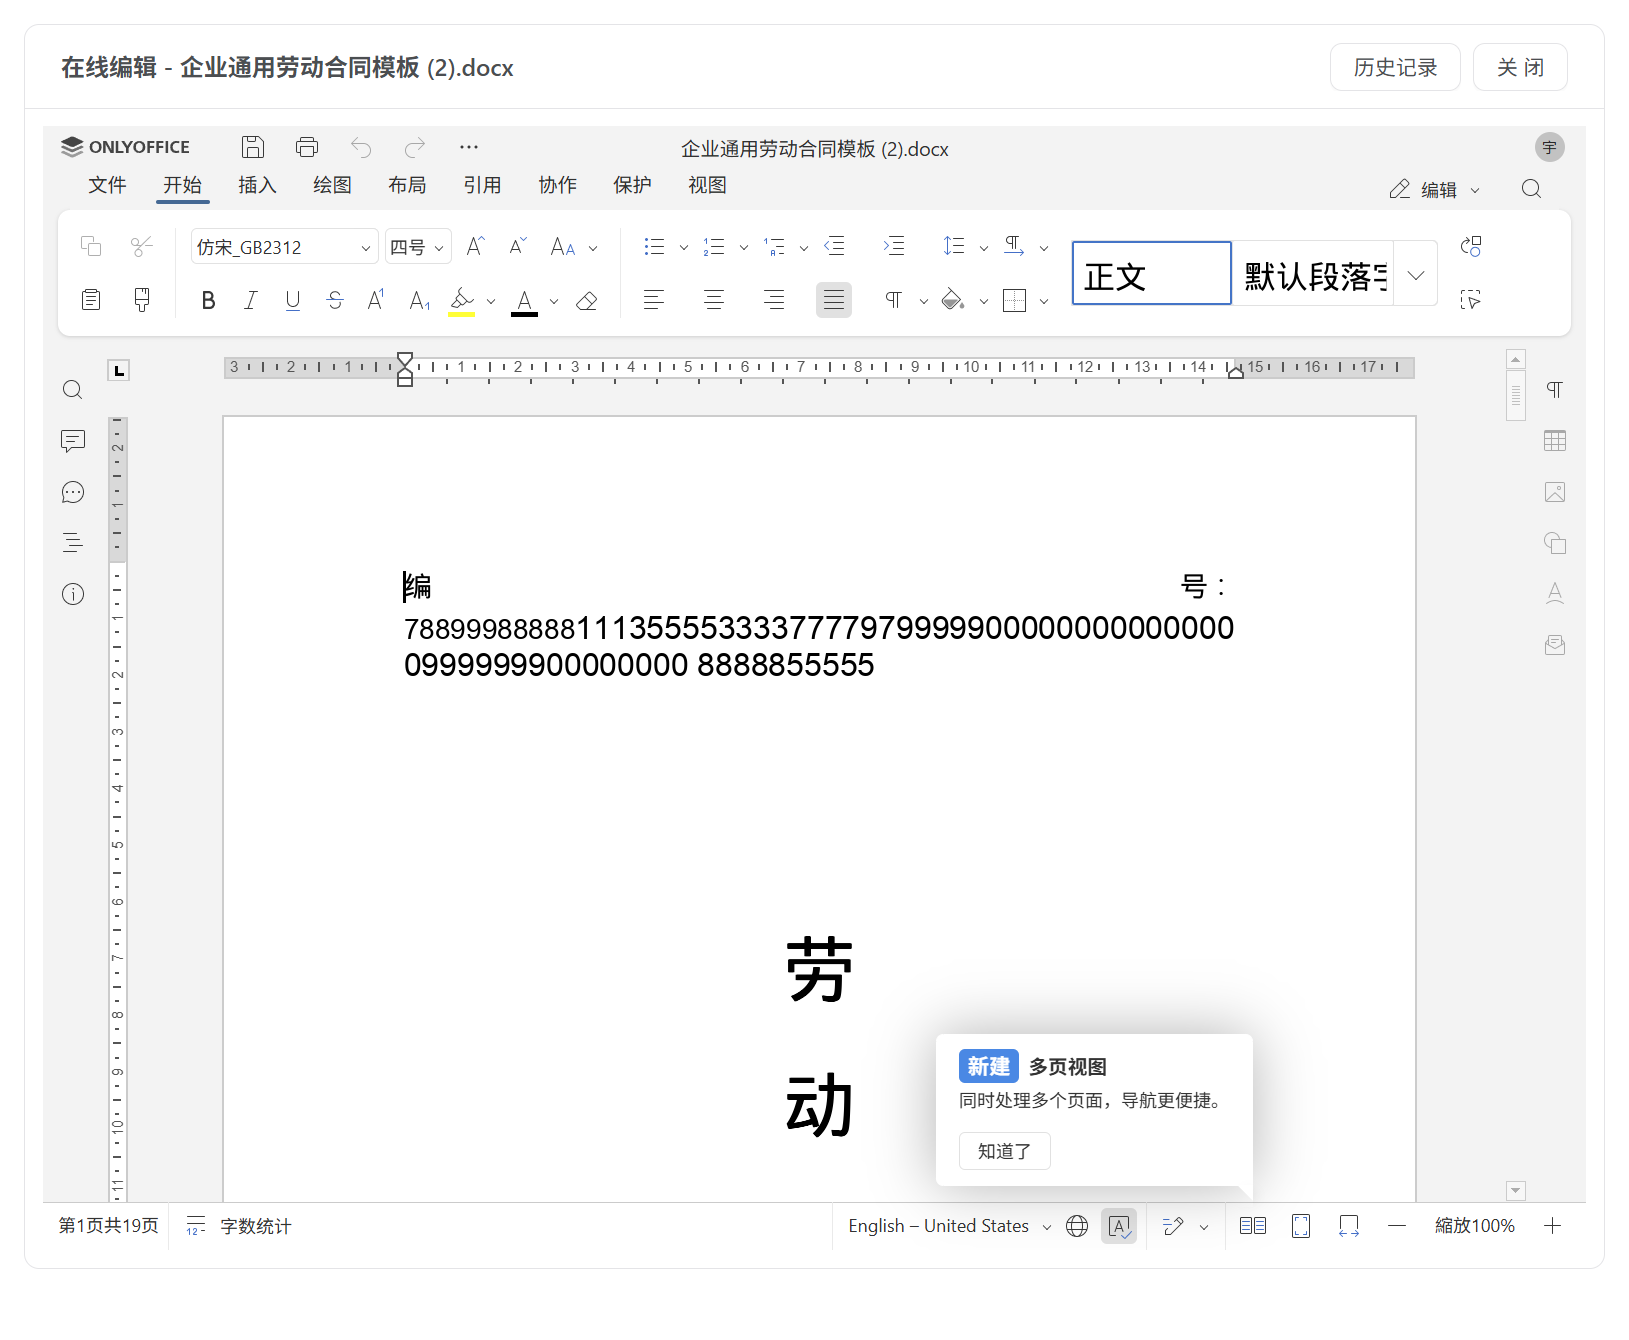Apply the black font color

coord(524,301)
